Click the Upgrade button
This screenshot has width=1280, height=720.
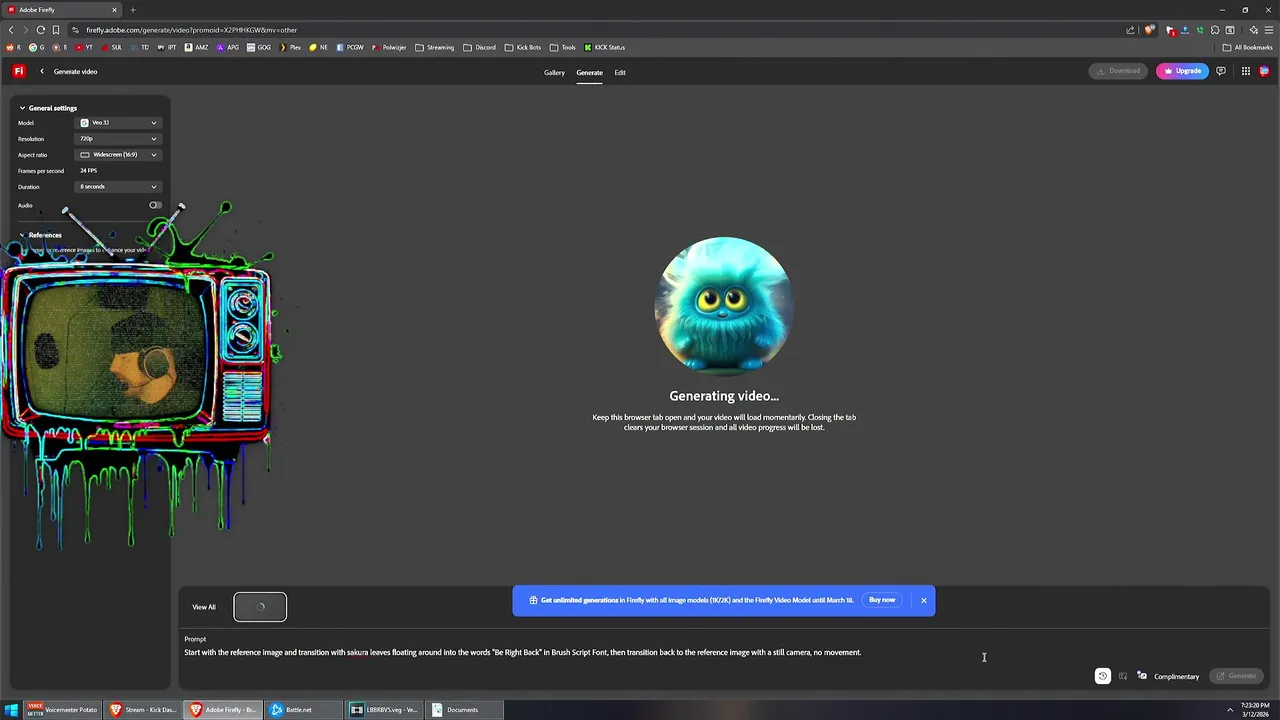click(x=1182, y=71)
